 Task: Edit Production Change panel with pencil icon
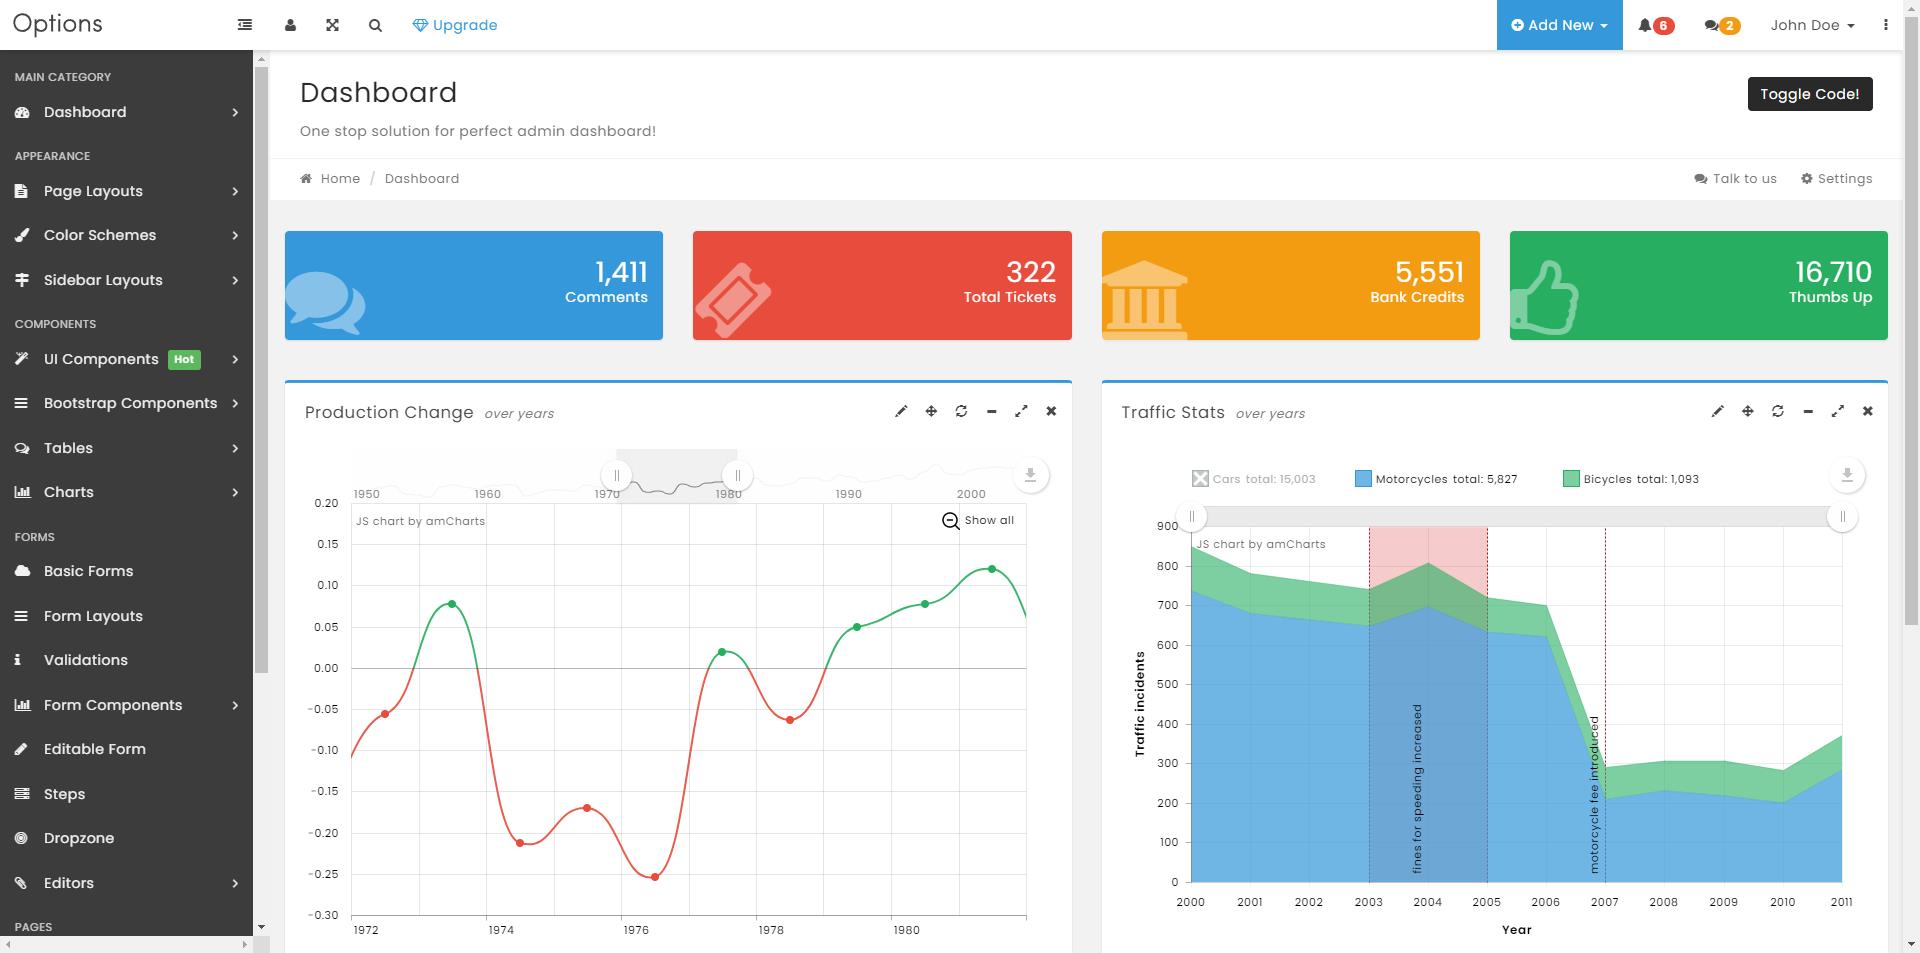pos(901,411)
